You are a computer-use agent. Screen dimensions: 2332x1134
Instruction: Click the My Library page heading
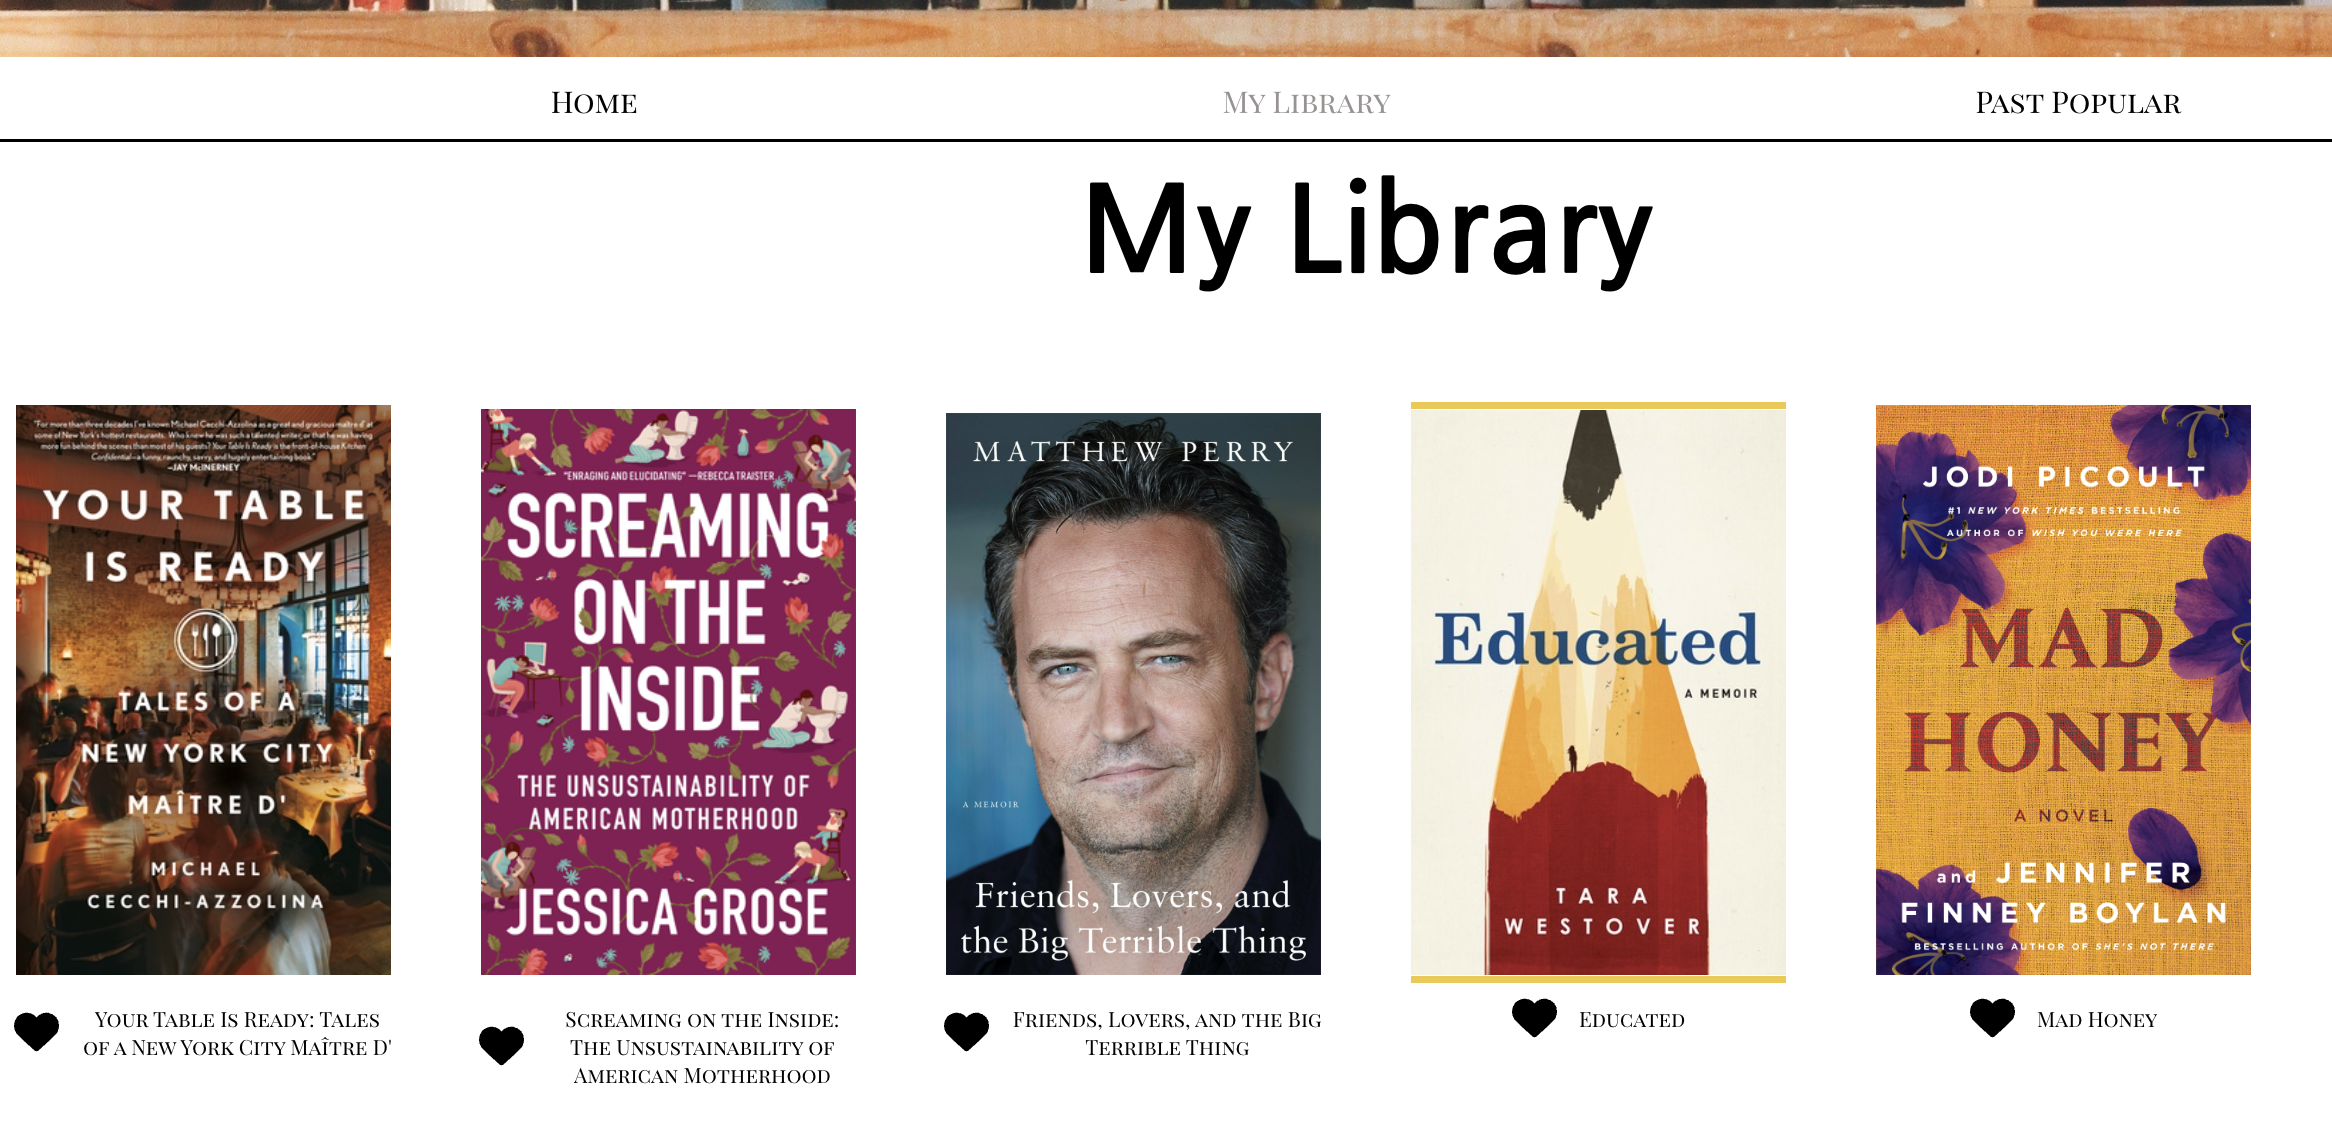tap(1368, 231)
